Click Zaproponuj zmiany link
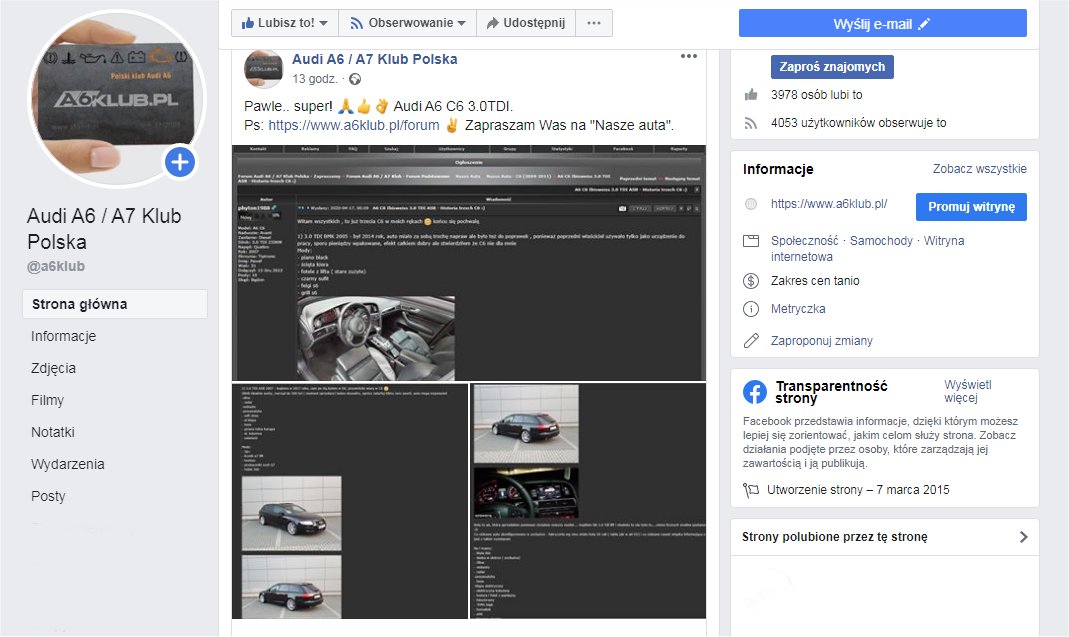 (x=822, y=341)
